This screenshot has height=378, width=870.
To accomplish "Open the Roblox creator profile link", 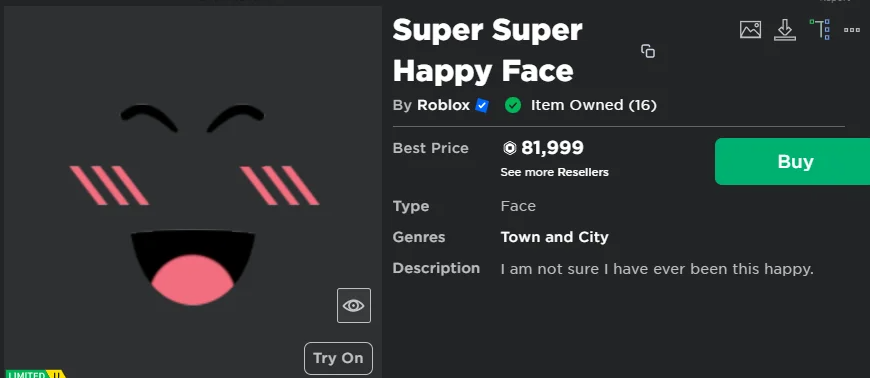I will click(443, 105).
